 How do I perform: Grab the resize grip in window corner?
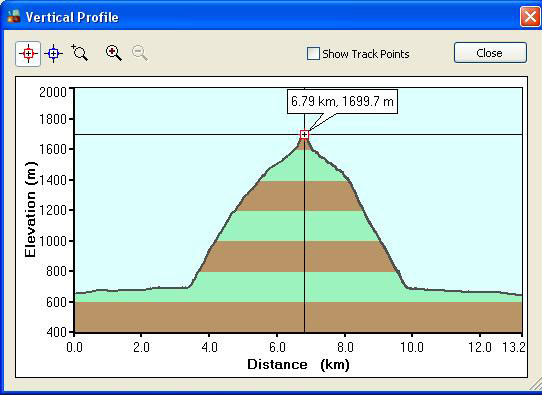[x=535, y=385]
